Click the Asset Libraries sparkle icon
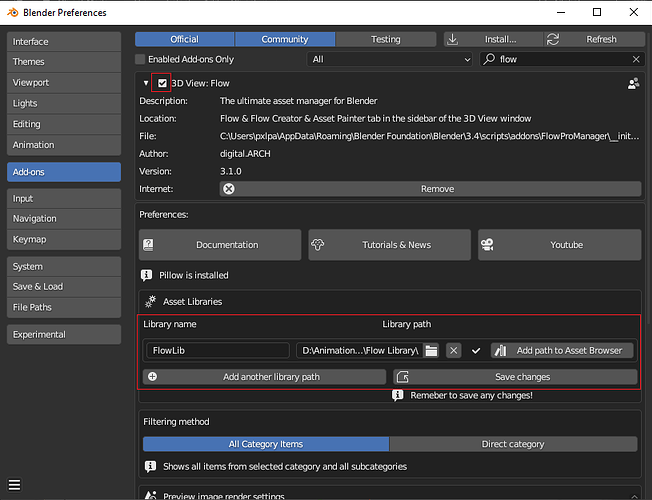Screen dimensions: 652x500 click(150, 301)
